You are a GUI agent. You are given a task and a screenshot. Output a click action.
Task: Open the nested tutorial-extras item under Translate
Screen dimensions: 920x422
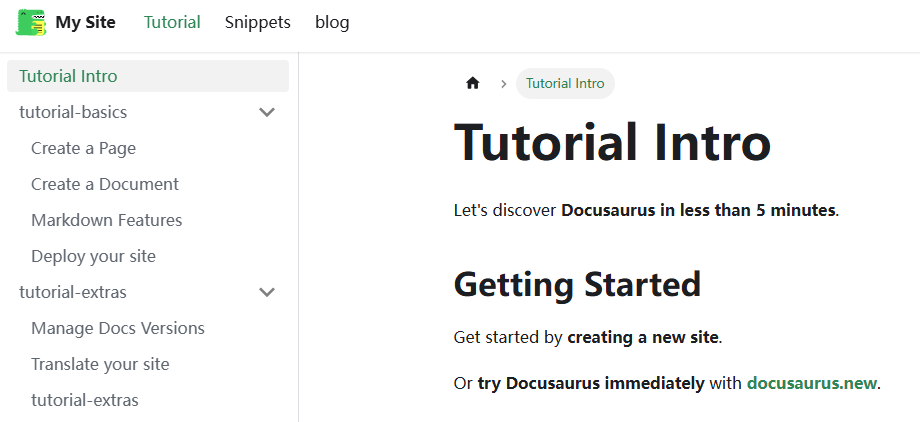(85, 400)
